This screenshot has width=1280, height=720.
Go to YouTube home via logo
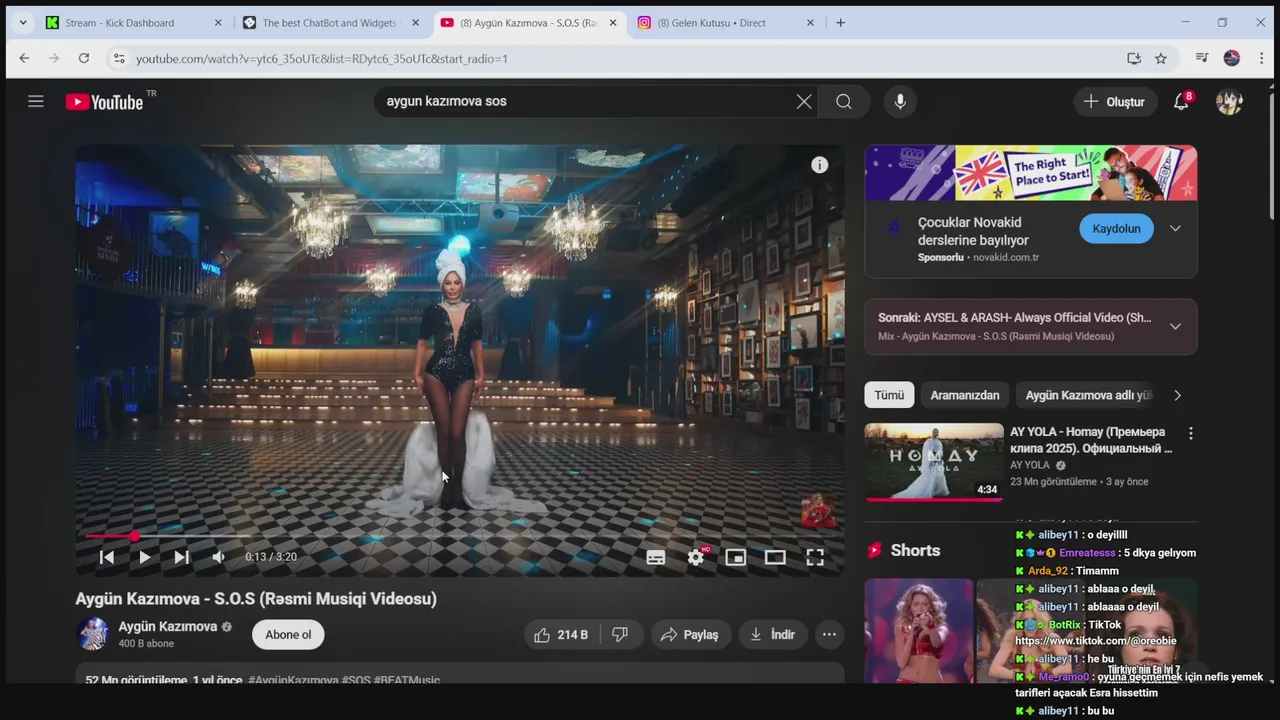click(104, 102)
